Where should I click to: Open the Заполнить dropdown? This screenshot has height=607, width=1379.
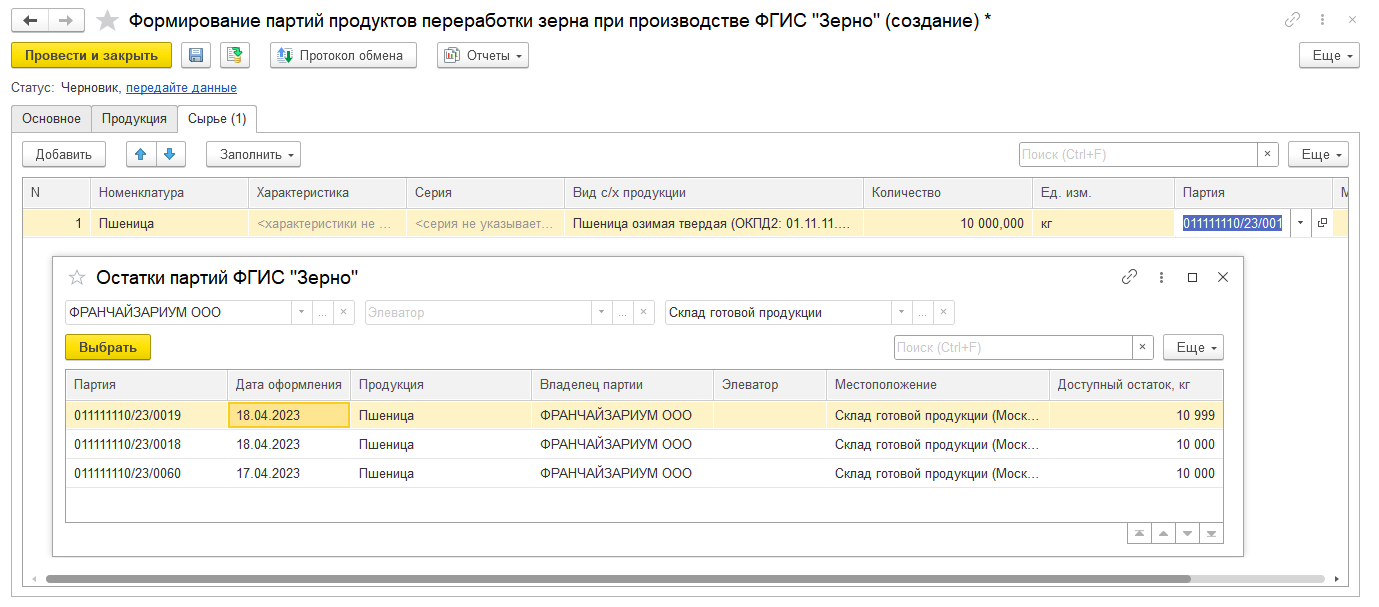[x=253, y=154]
